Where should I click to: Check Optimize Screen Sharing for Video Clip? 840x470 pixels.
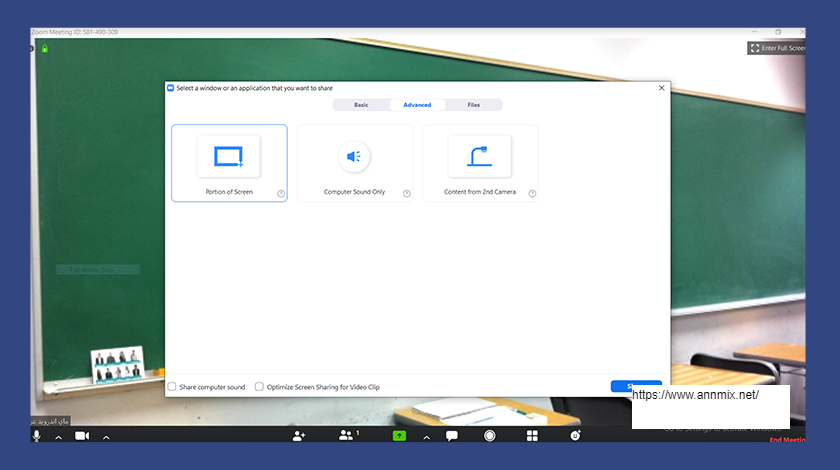(x=259, y=386)
